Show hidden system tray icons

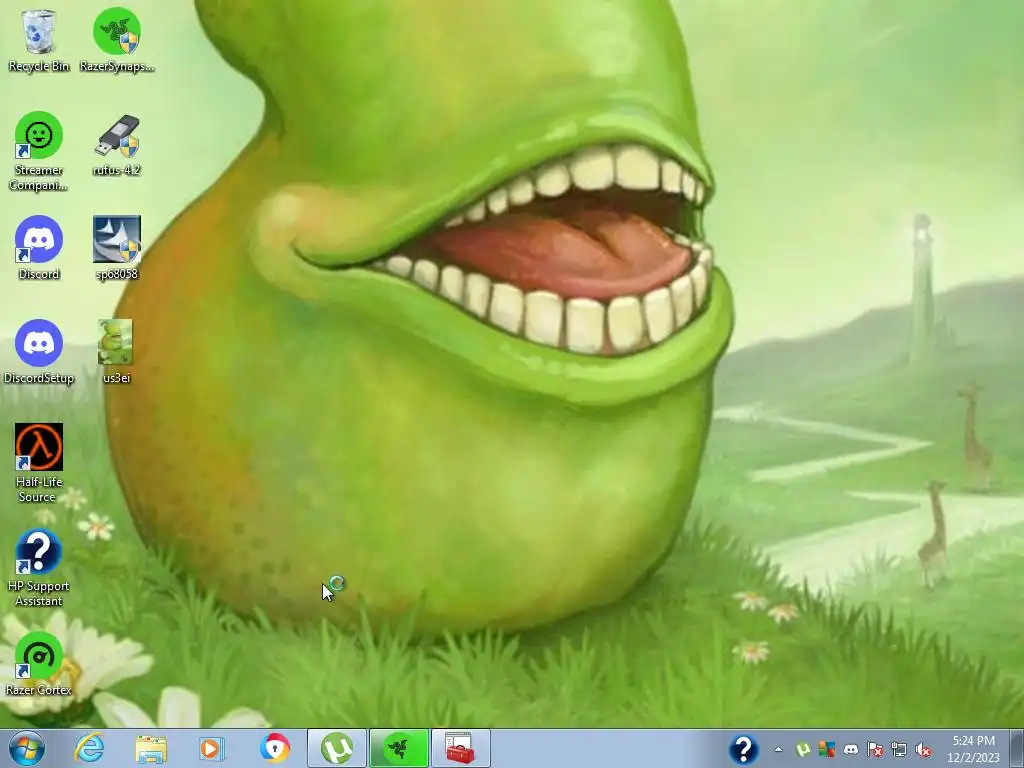[778, 750]
